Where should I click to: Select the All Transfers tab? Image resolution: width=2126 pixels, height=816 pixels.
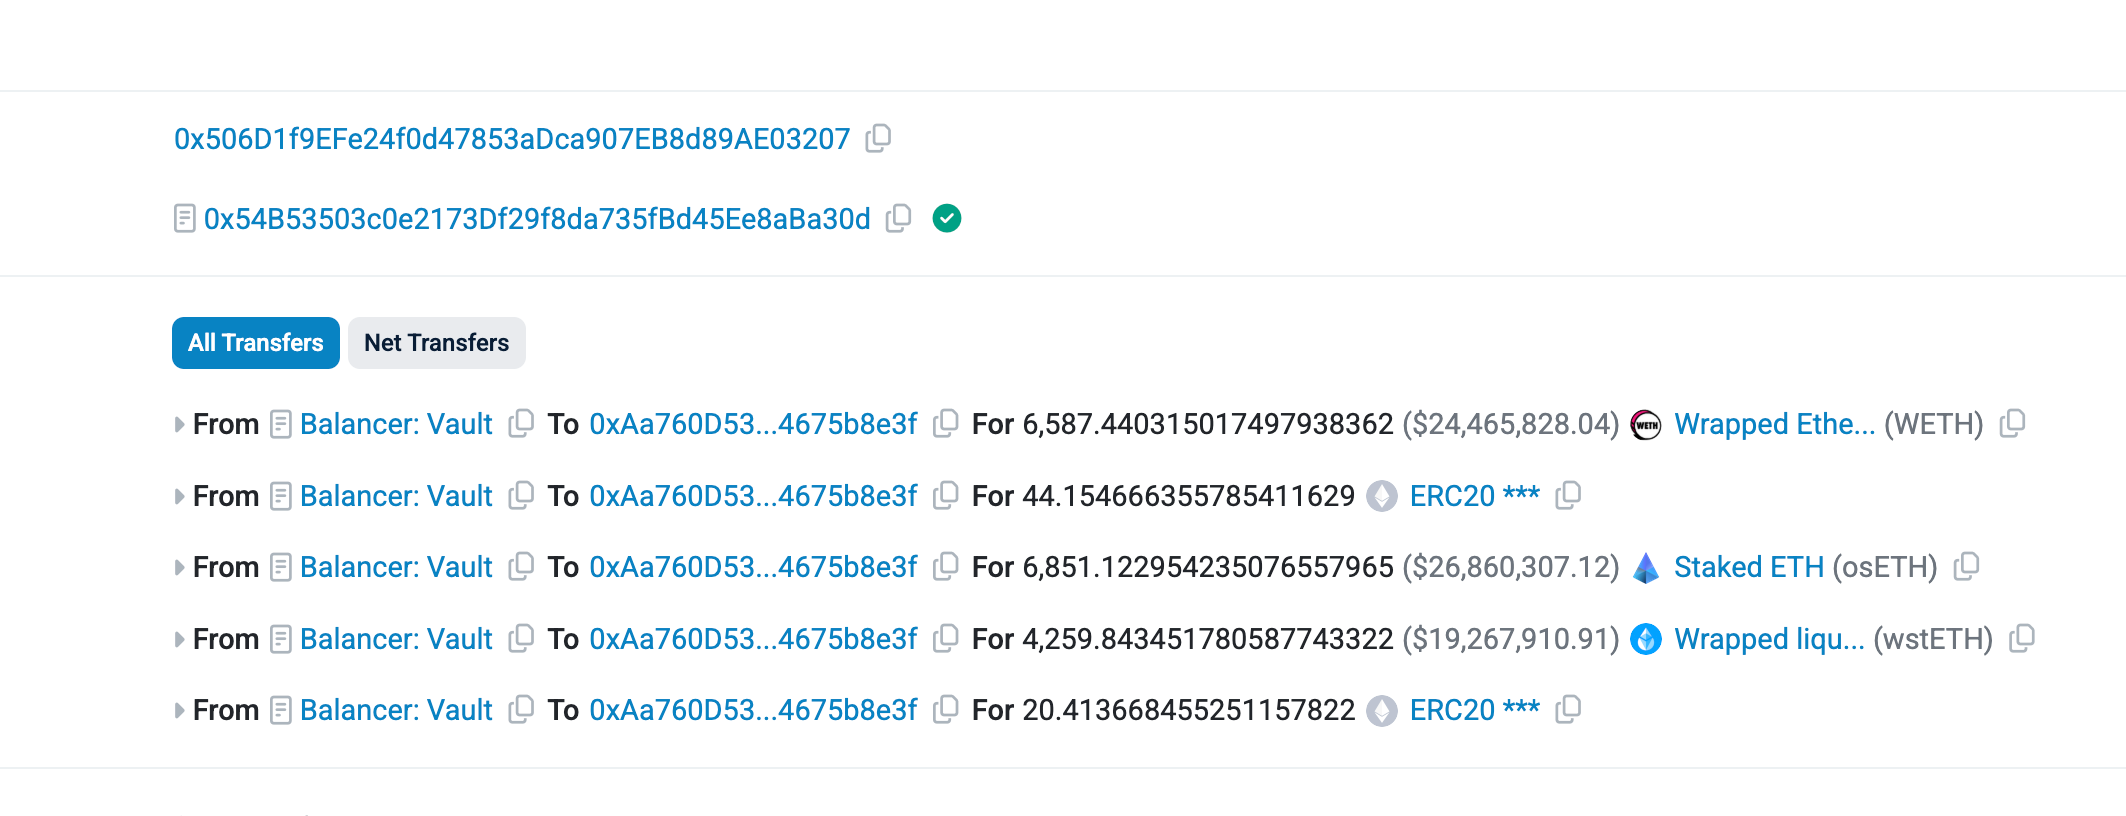coord(256,343)
